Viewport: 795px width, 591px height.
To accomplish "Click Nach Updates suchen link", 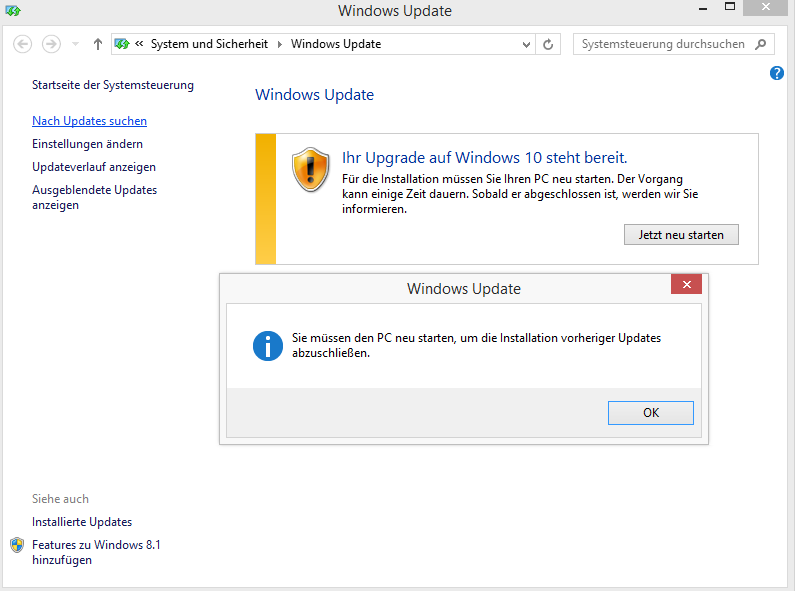I will coord(89,121).
